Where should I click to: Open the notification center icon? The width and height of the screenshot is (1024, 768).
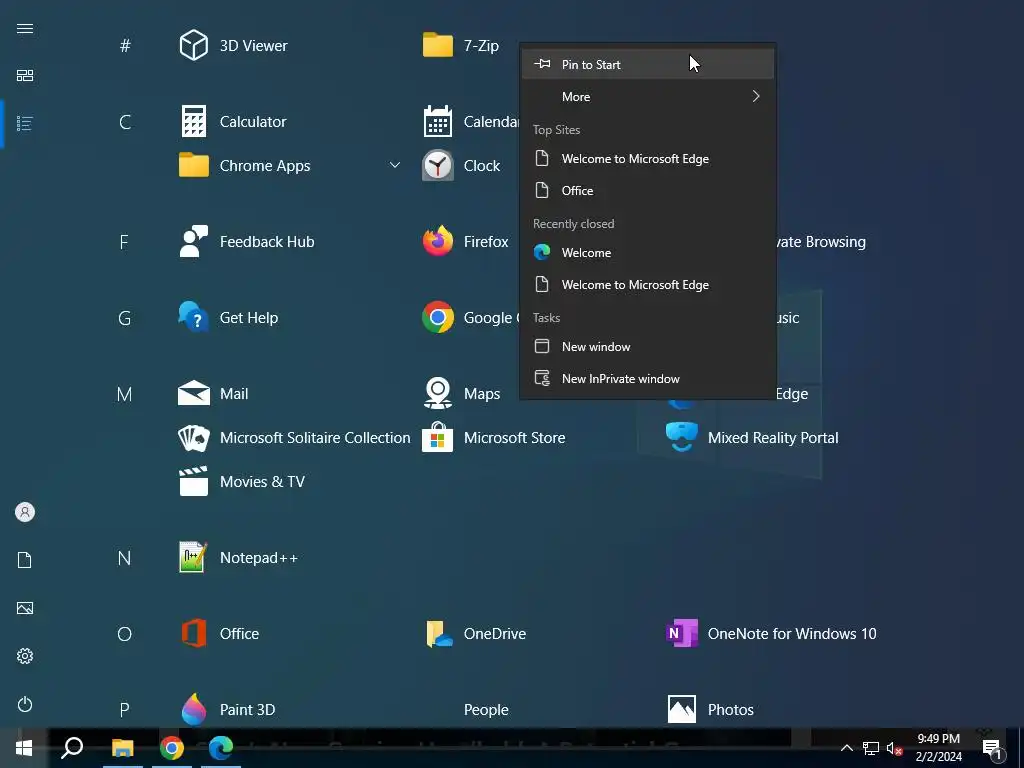(x=992, y=749)
